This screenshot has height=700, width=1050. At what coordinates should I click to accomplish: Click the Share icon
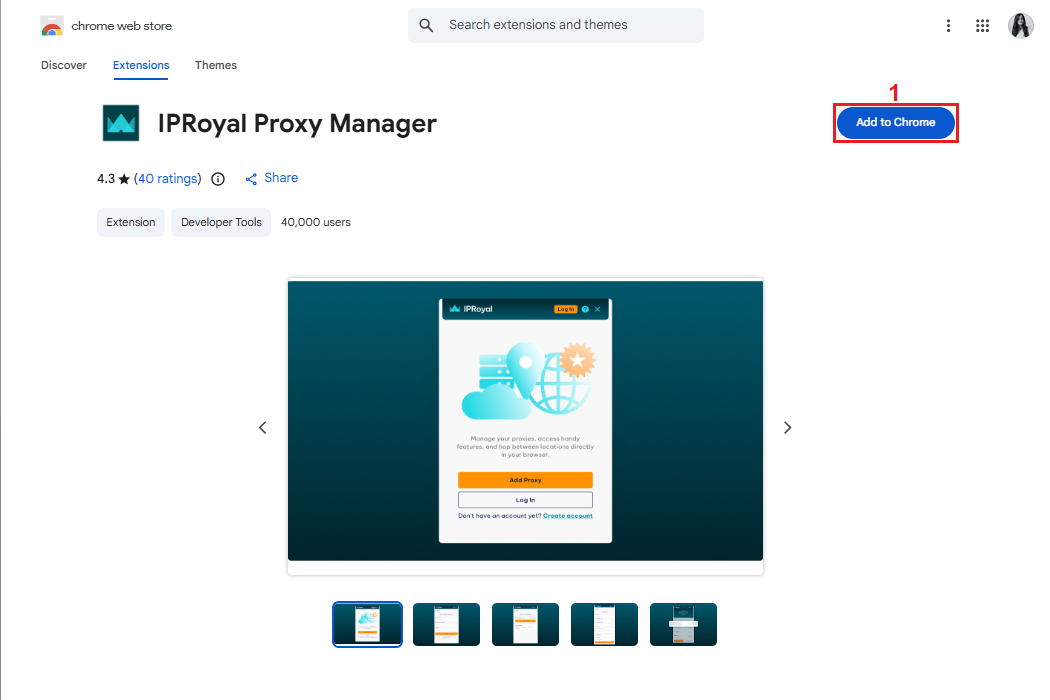252,179
